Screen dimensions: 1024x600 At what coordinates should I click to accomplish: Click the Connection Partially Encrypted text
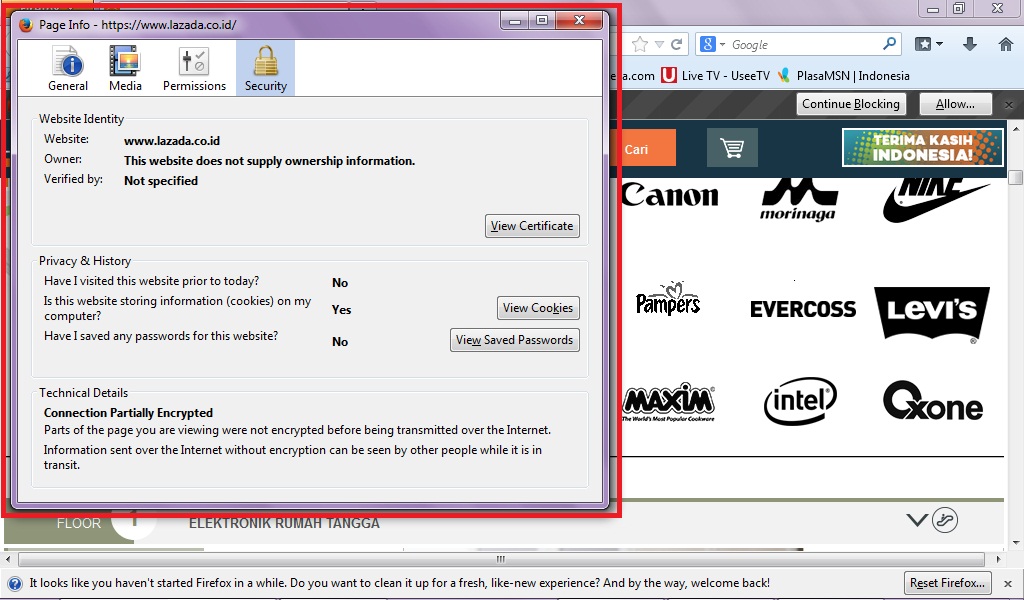(128, 413)
